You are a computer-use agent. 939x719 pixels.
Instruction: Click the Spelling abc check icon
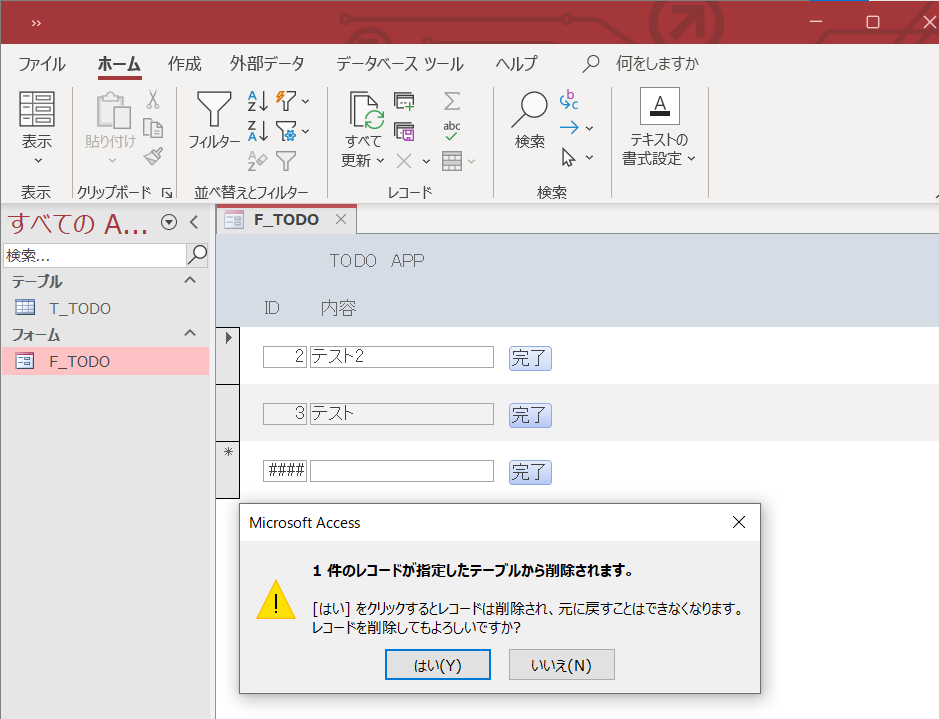452,131
